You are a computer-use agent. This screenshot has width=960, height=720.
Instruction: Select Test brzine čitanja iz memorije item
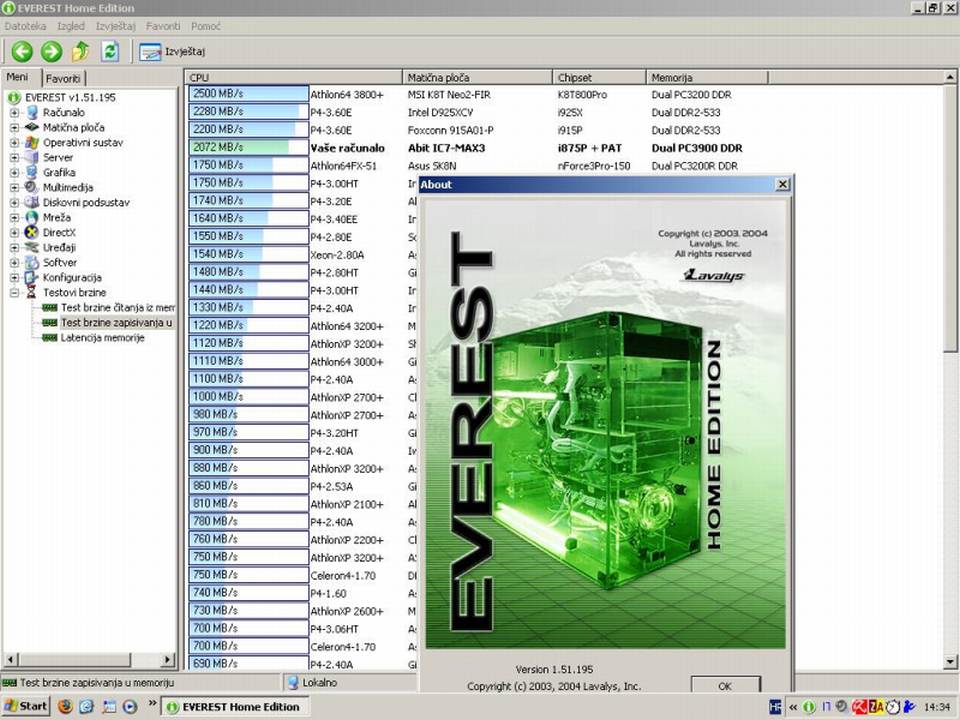[x=116, y=308]
